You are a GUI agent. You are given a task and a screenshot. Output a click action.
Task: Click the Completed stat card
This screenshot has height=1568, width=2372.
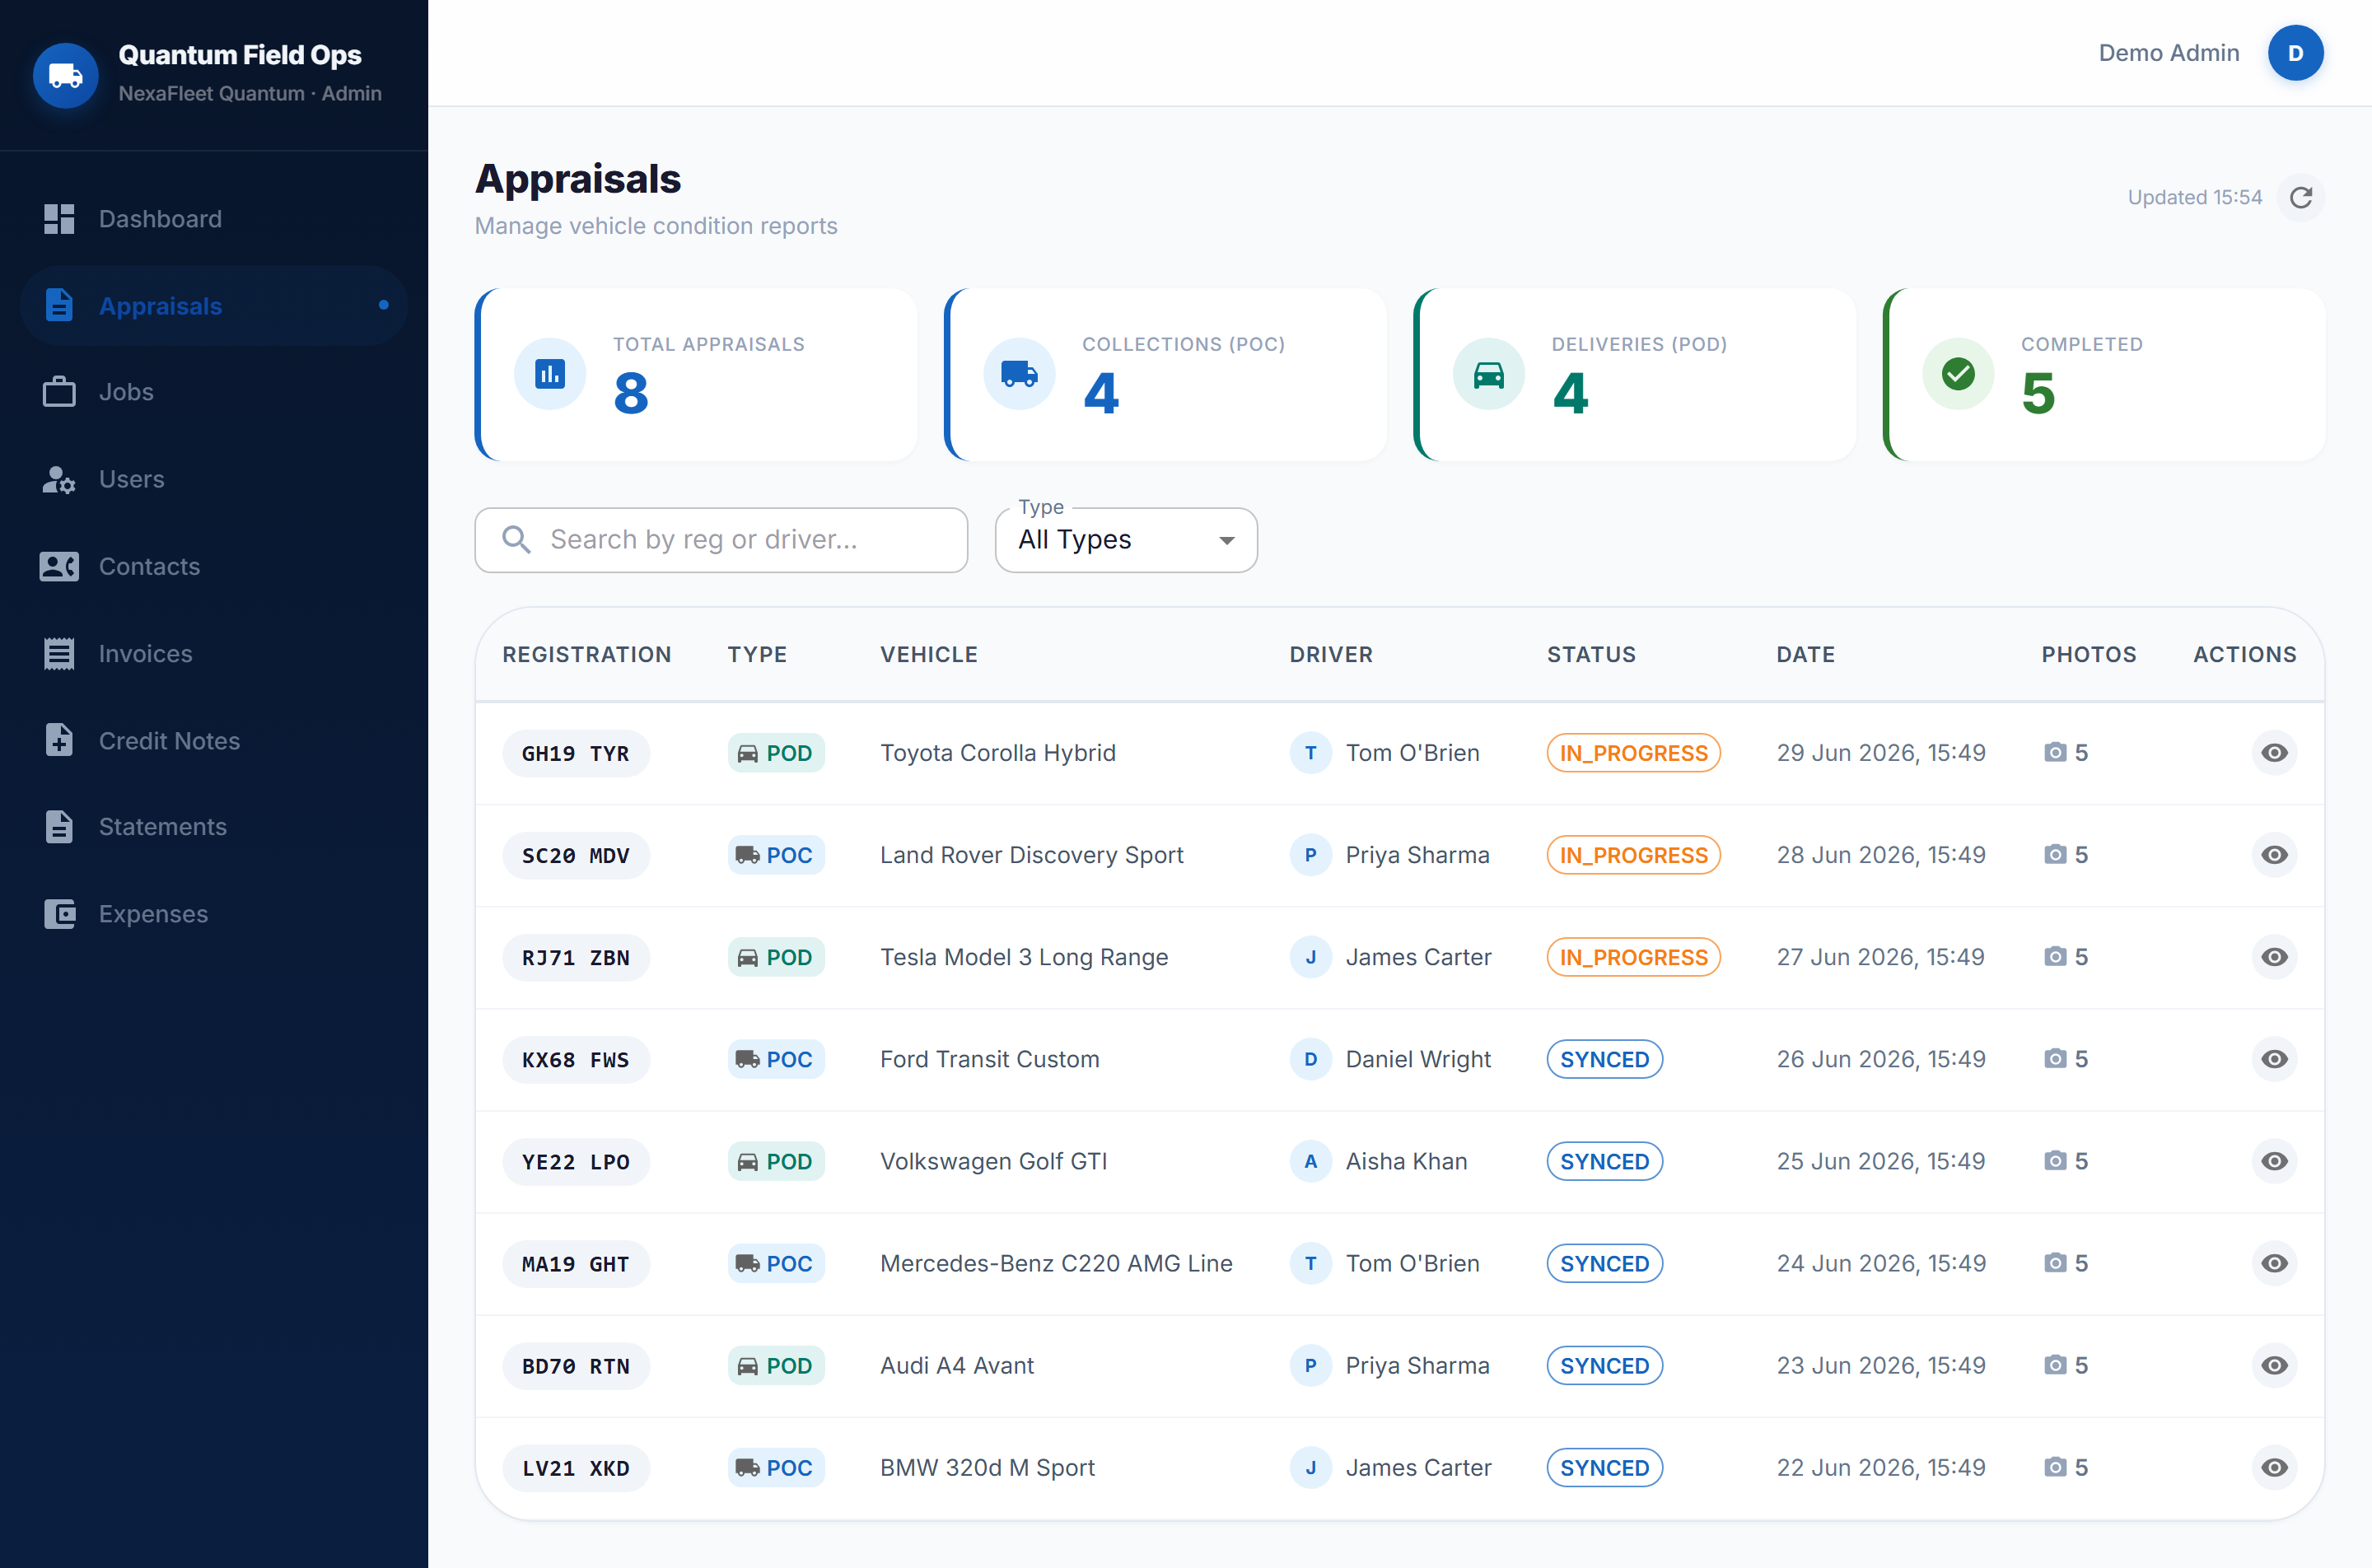tap(2103, 374)
